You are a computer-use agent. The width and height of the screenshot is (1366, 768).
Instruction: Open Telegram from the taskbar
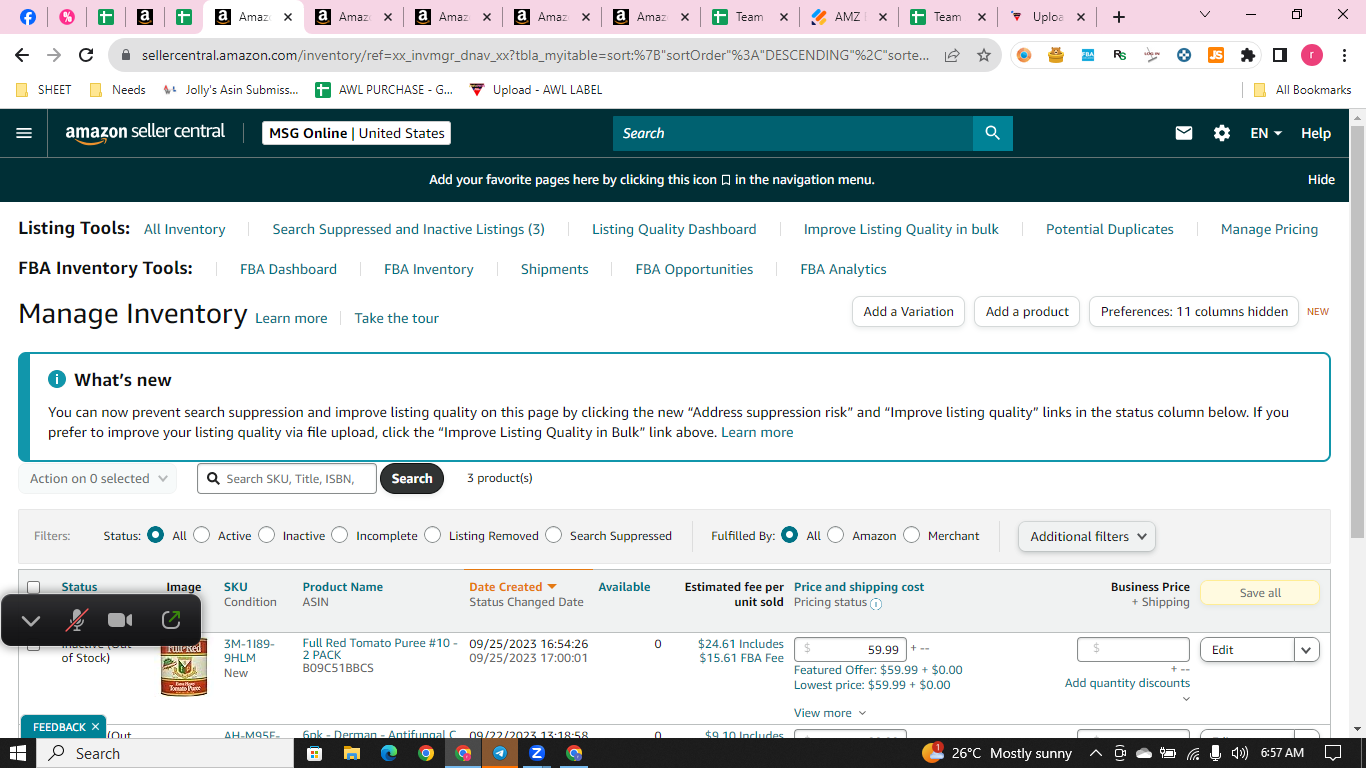point(500,753)
